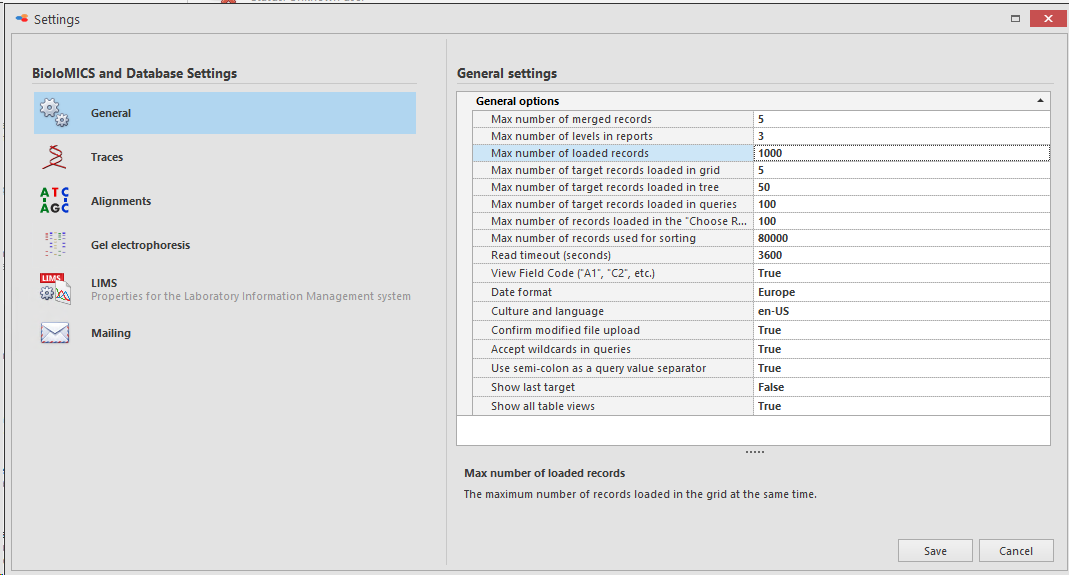Click the General gears icon
This screenshot has height=575, width=1069.
(x=55, y=113)
